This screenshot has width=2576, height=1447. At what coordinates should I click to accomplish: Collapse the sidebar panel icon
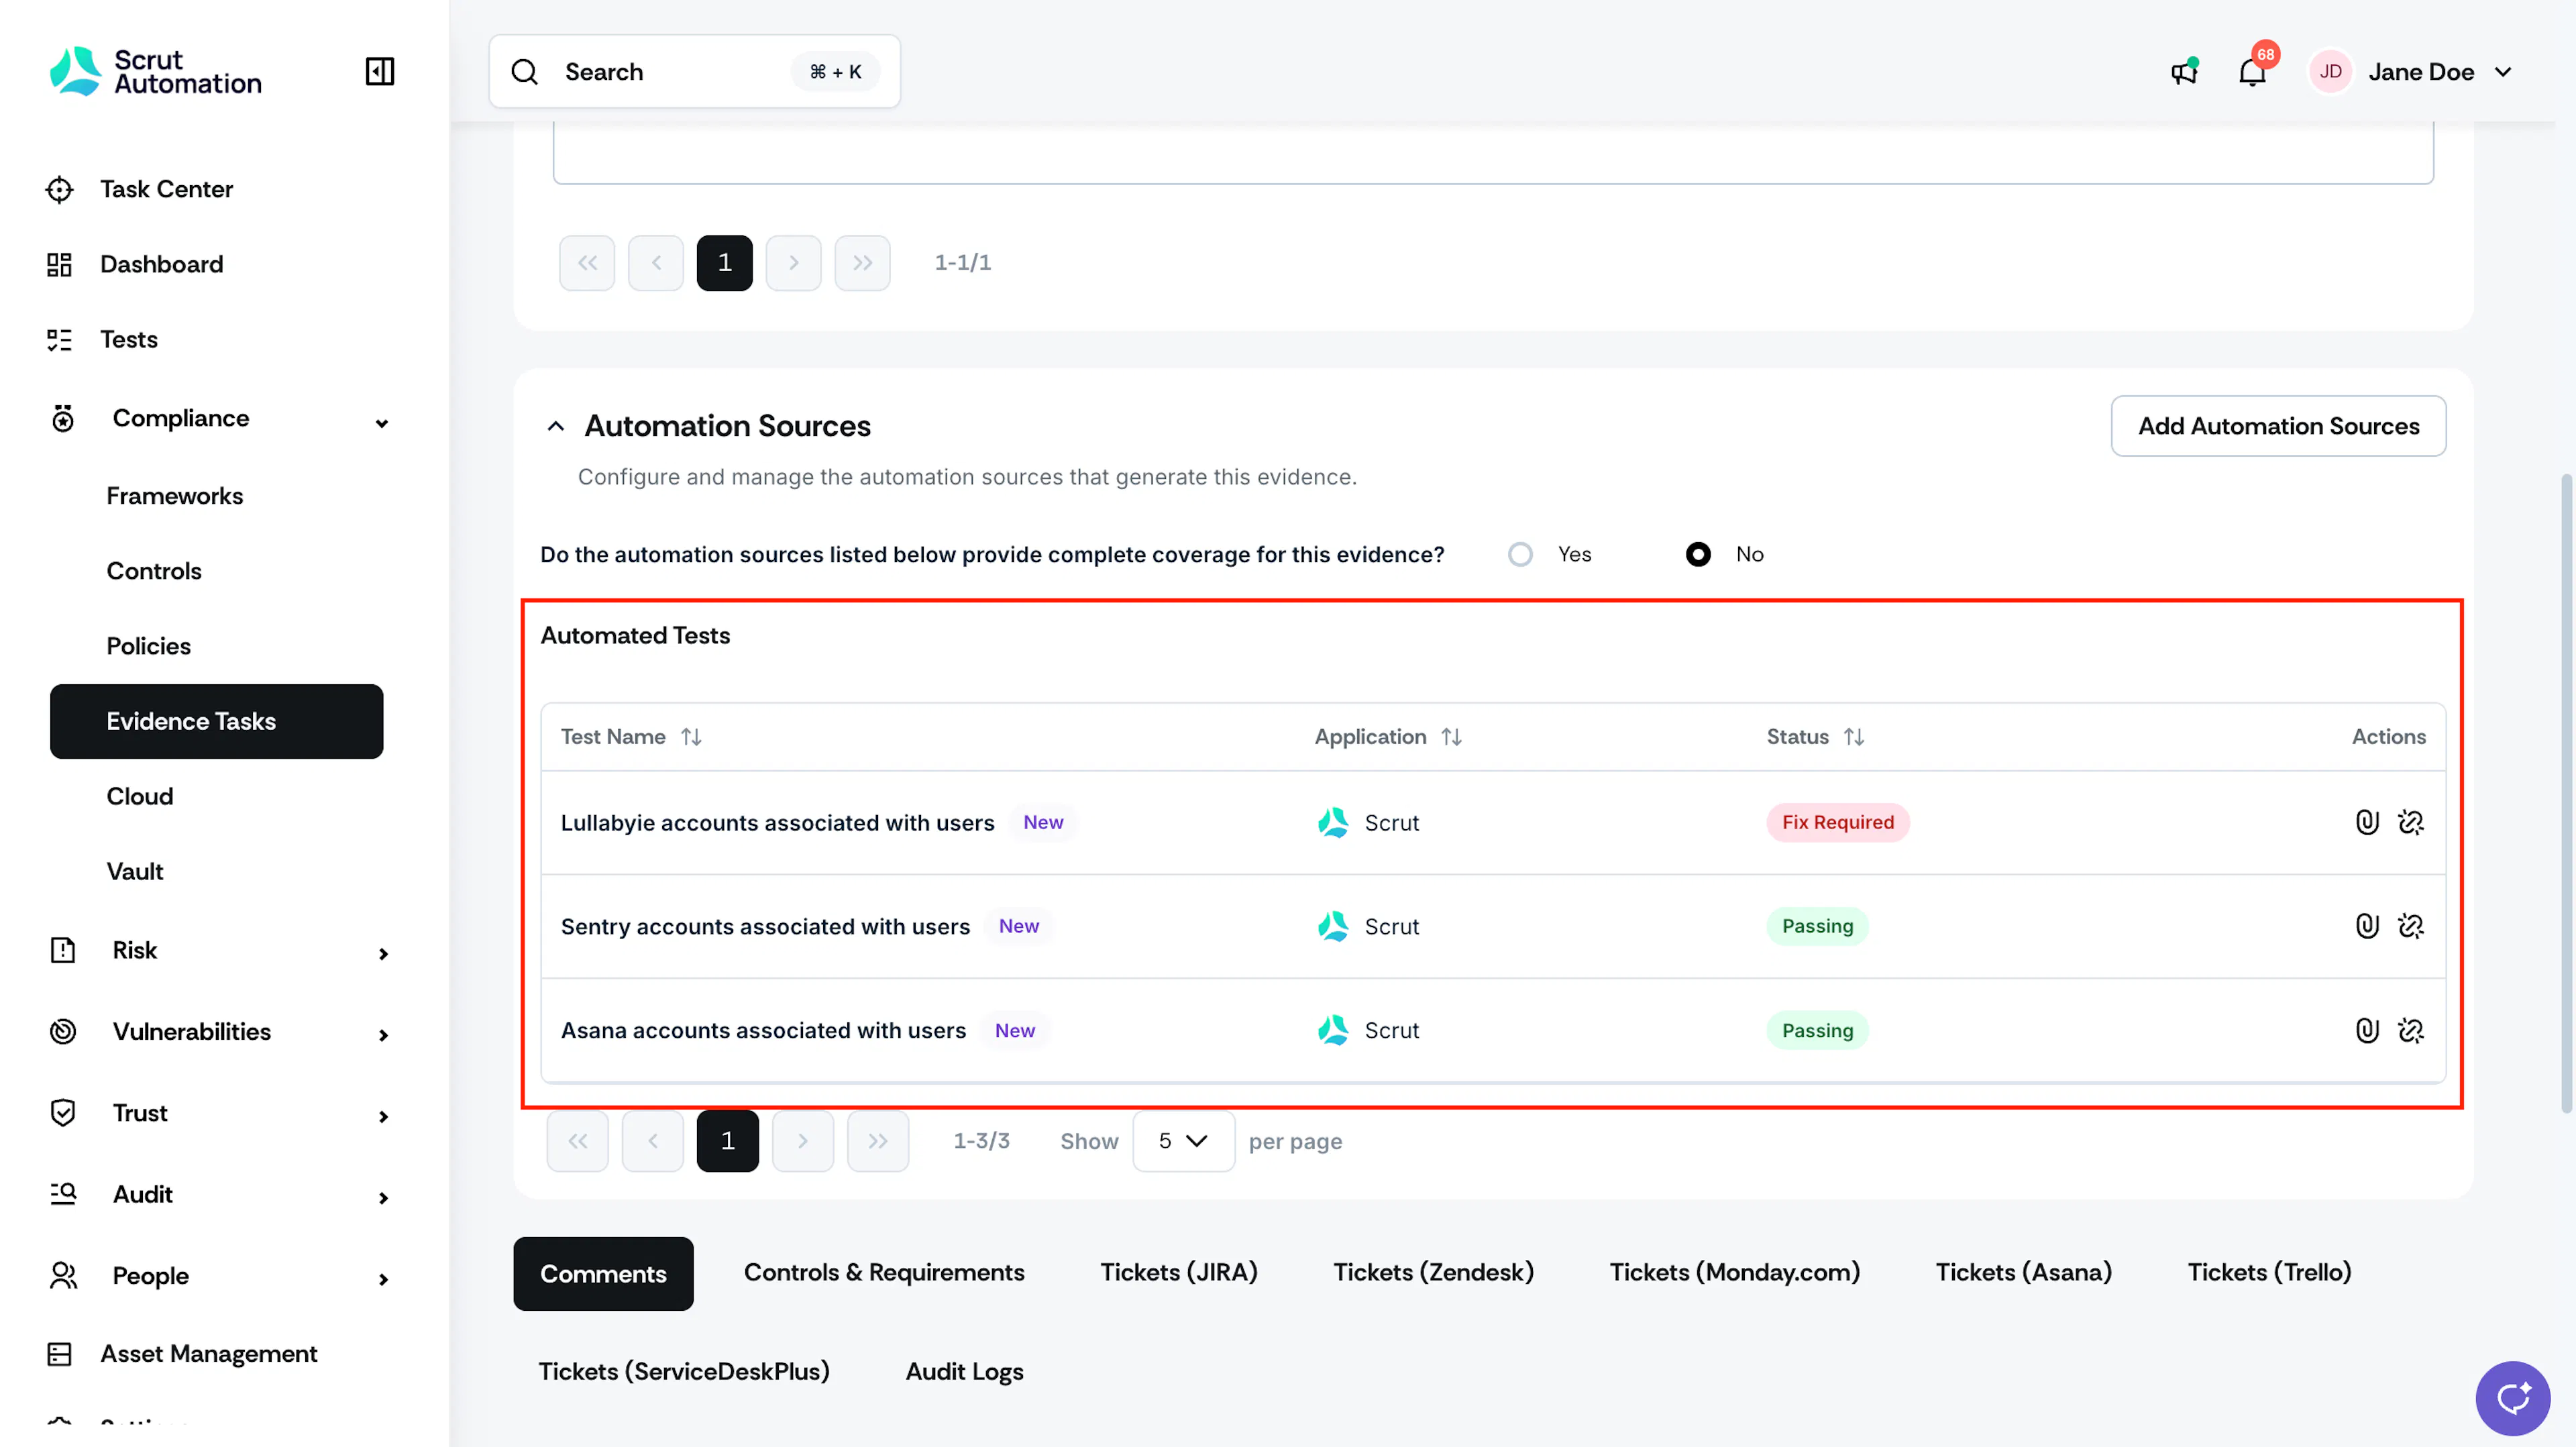pos(379,71)
